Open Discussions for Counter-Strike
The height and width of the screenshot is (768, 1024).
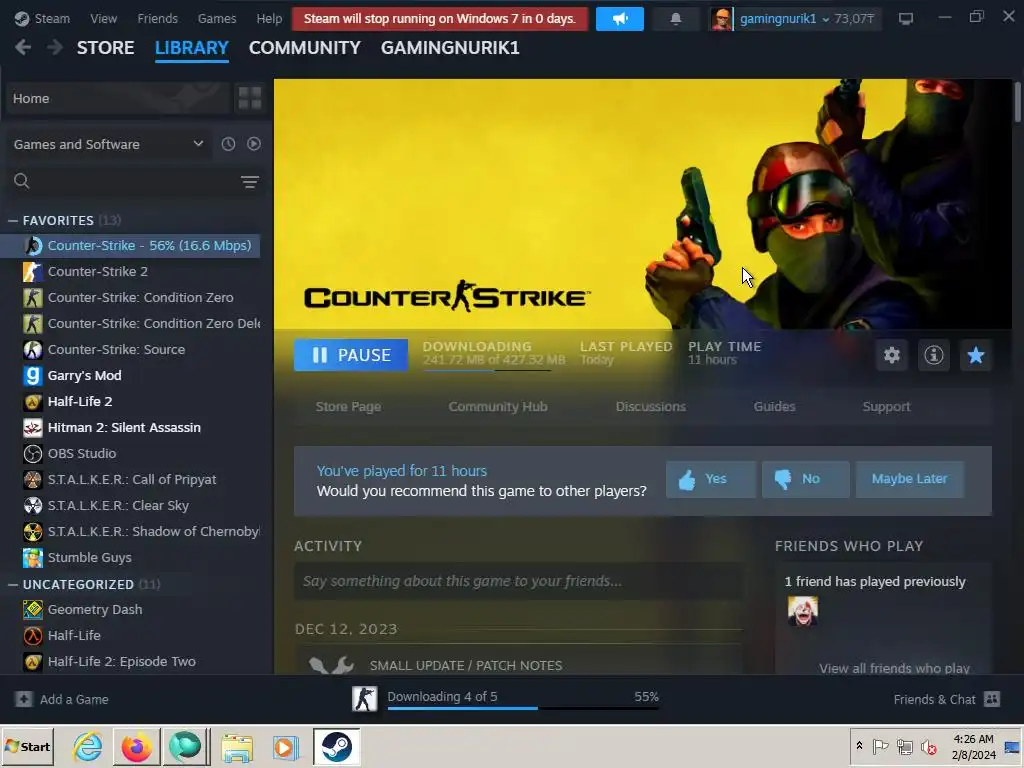pos(650,407)
